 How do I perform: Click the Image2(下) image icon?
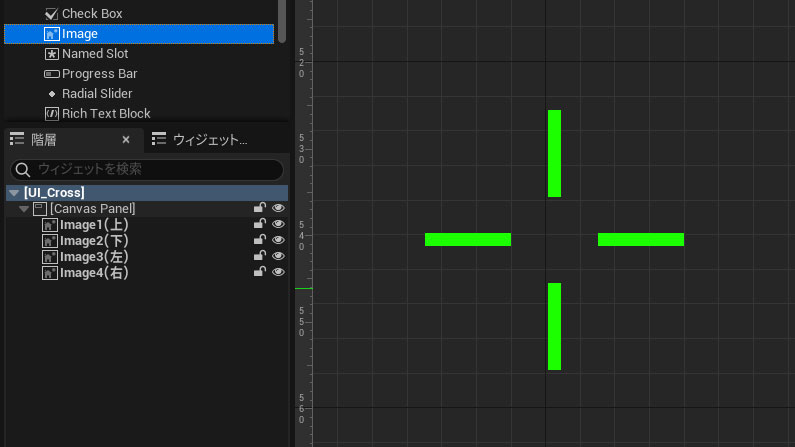point(49,241)
